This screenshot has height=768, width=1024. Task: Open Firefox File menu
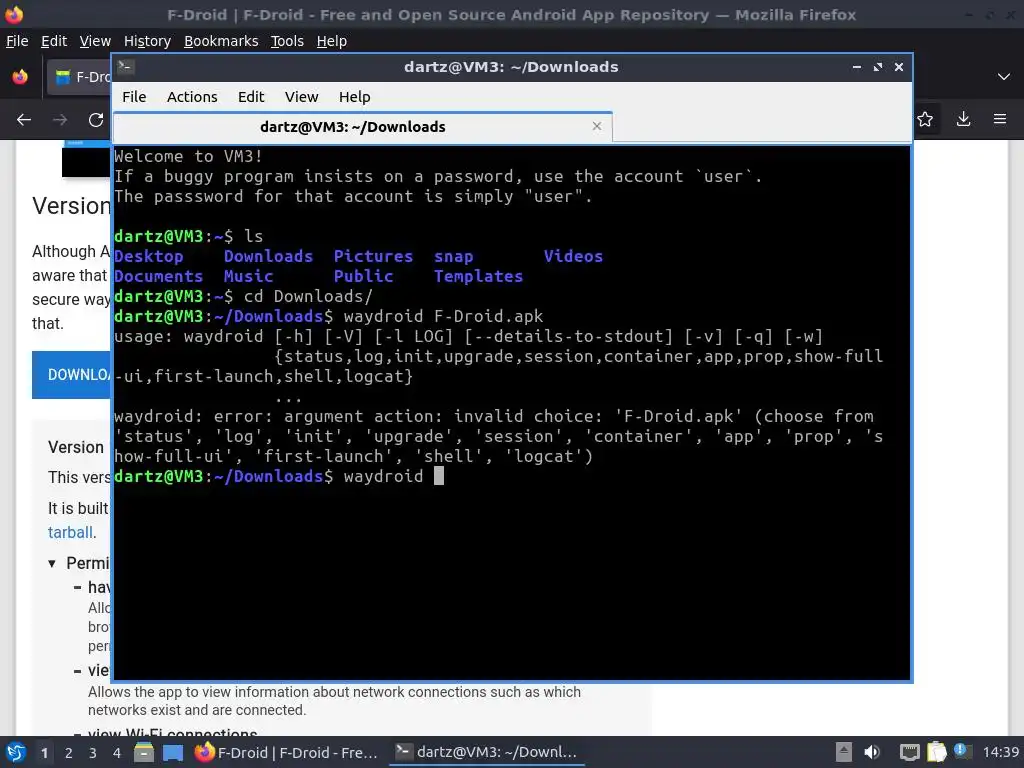(17, 41)
